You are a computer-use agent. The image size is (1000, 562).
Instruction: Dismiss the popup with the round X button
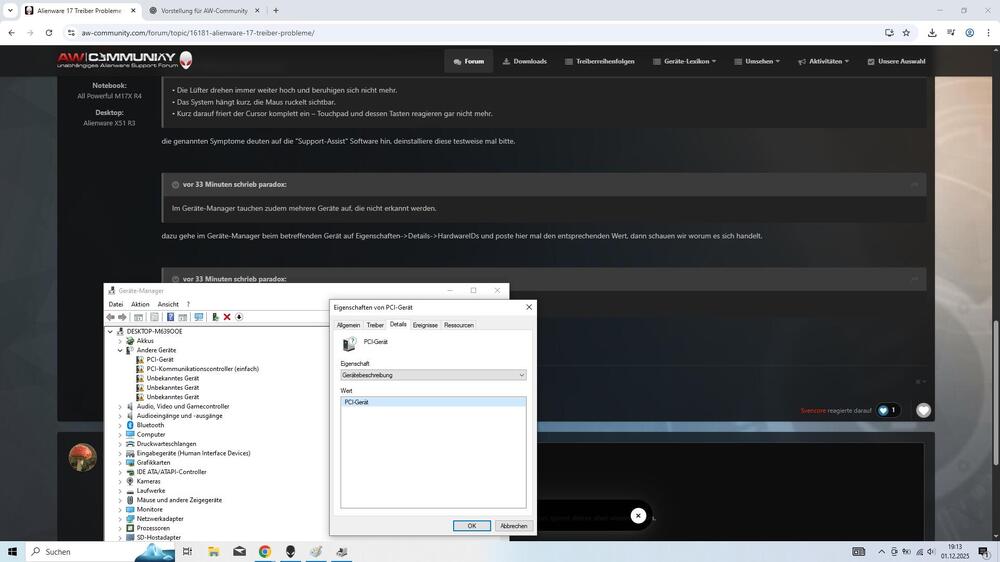(x=638, y=516)
